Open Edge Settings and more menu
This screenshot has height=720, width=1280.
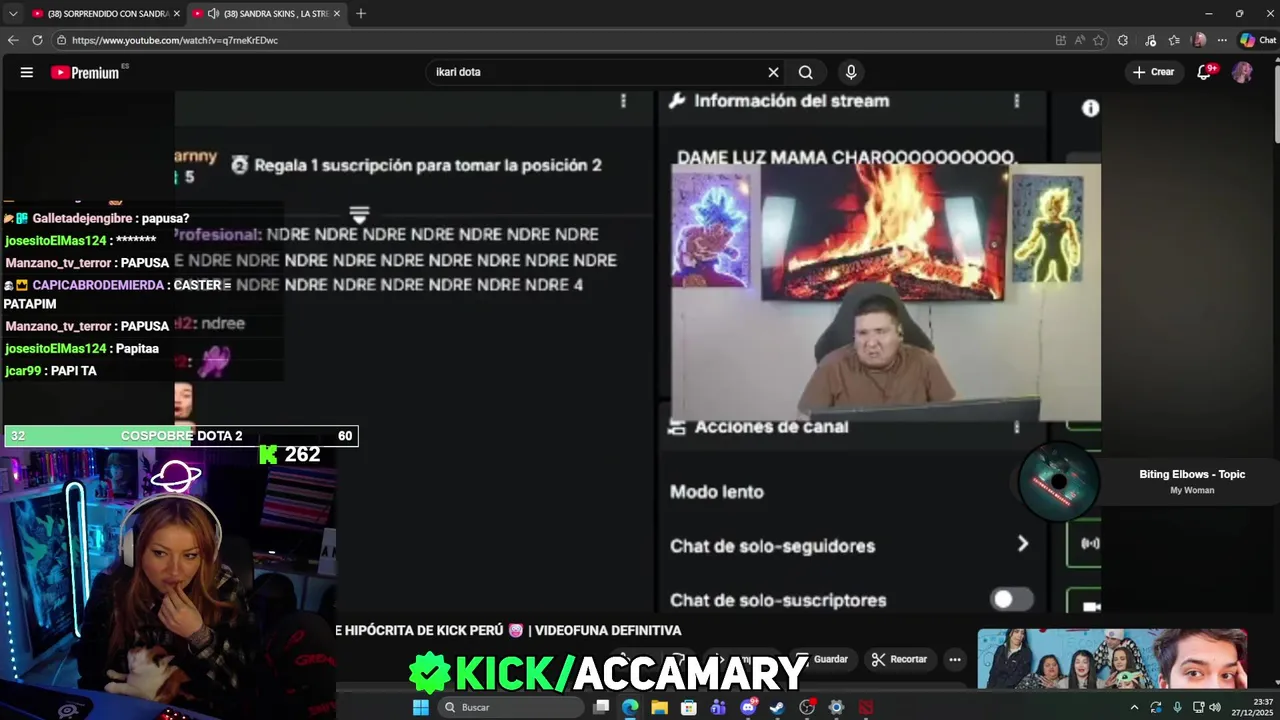coord(1222,40)
